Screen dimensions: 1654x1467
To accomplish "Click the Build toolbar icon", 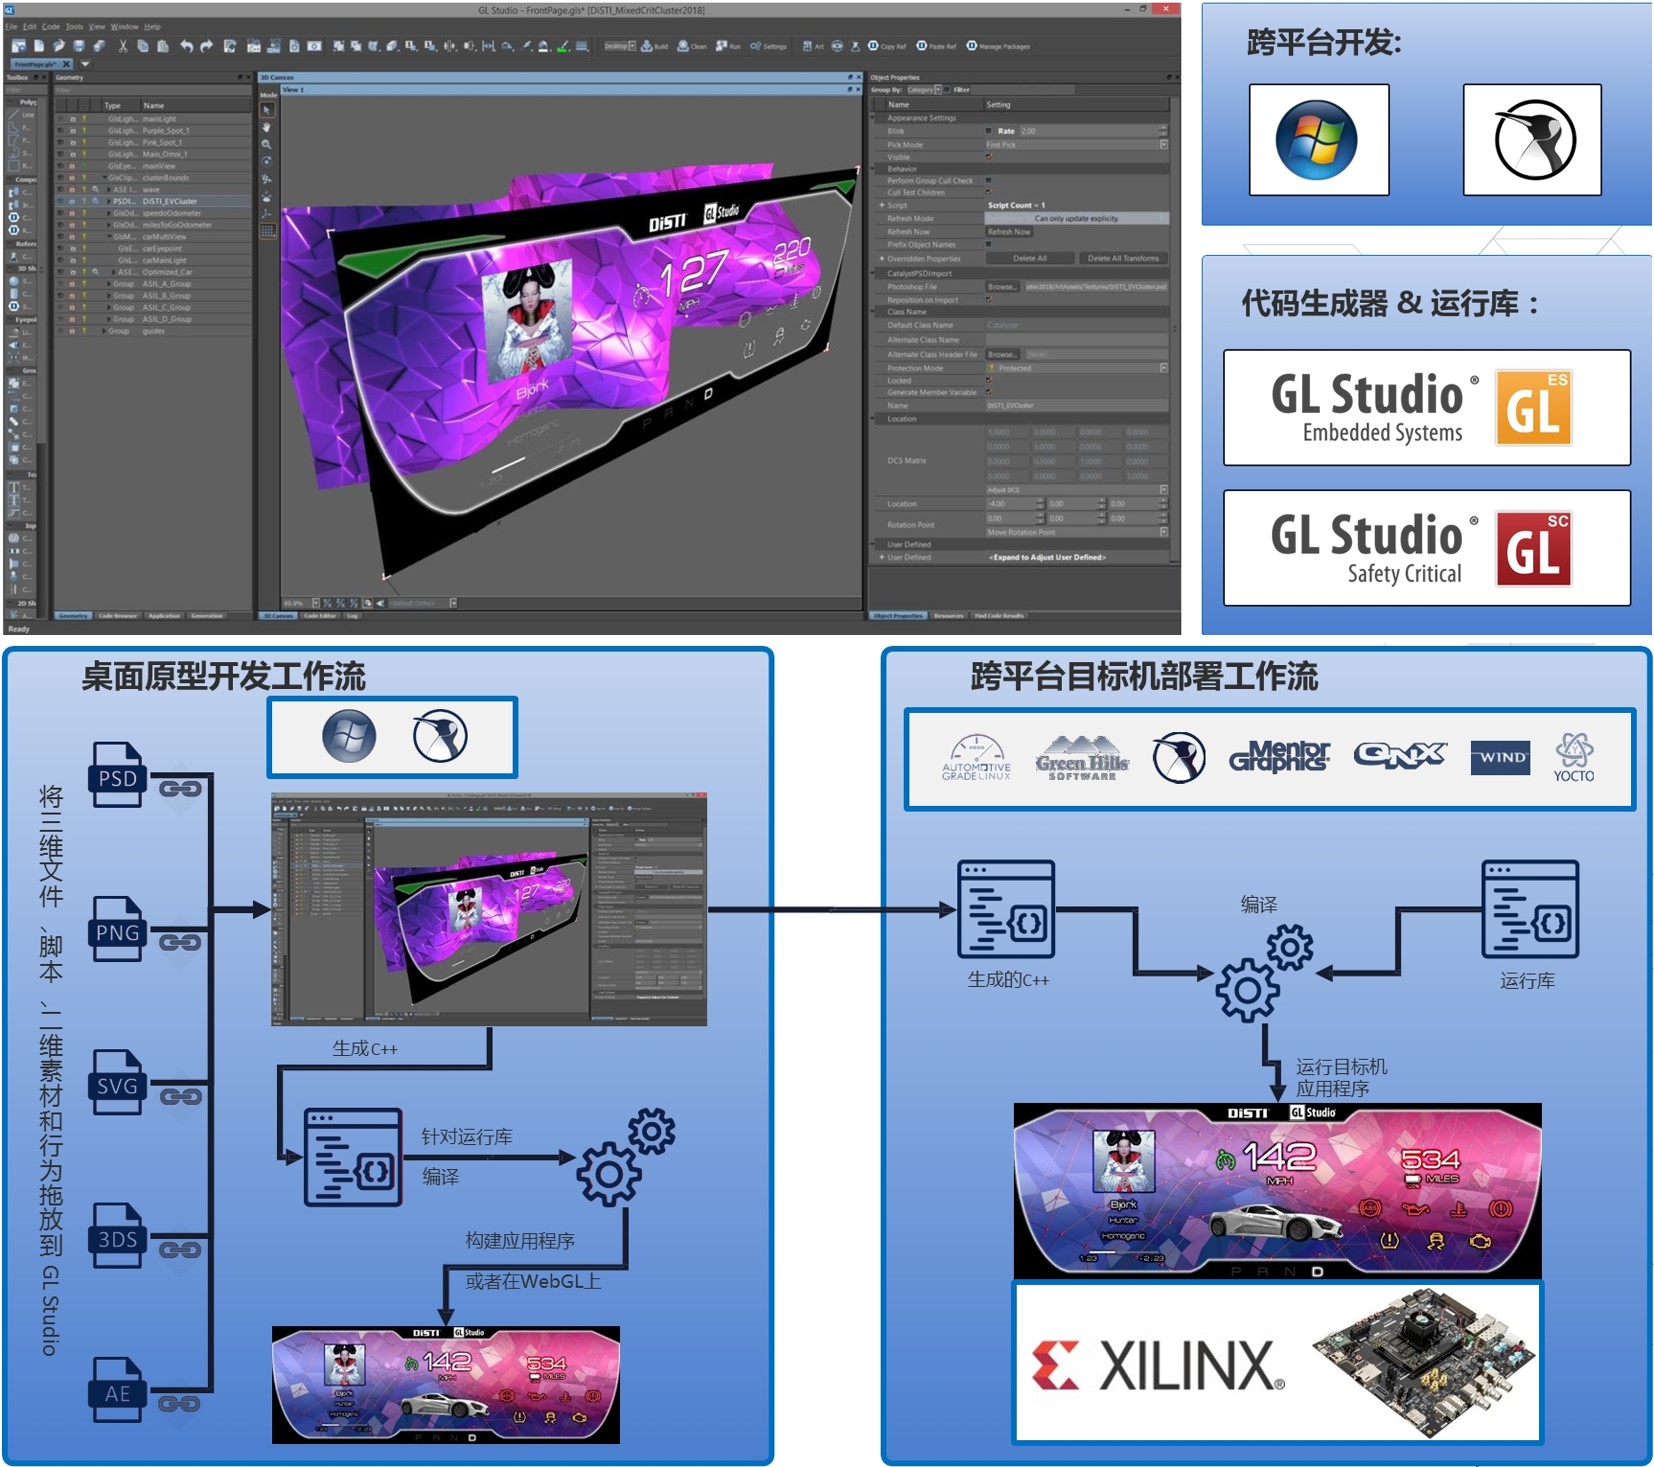I will pyautogui.click(x=654, y=46).
